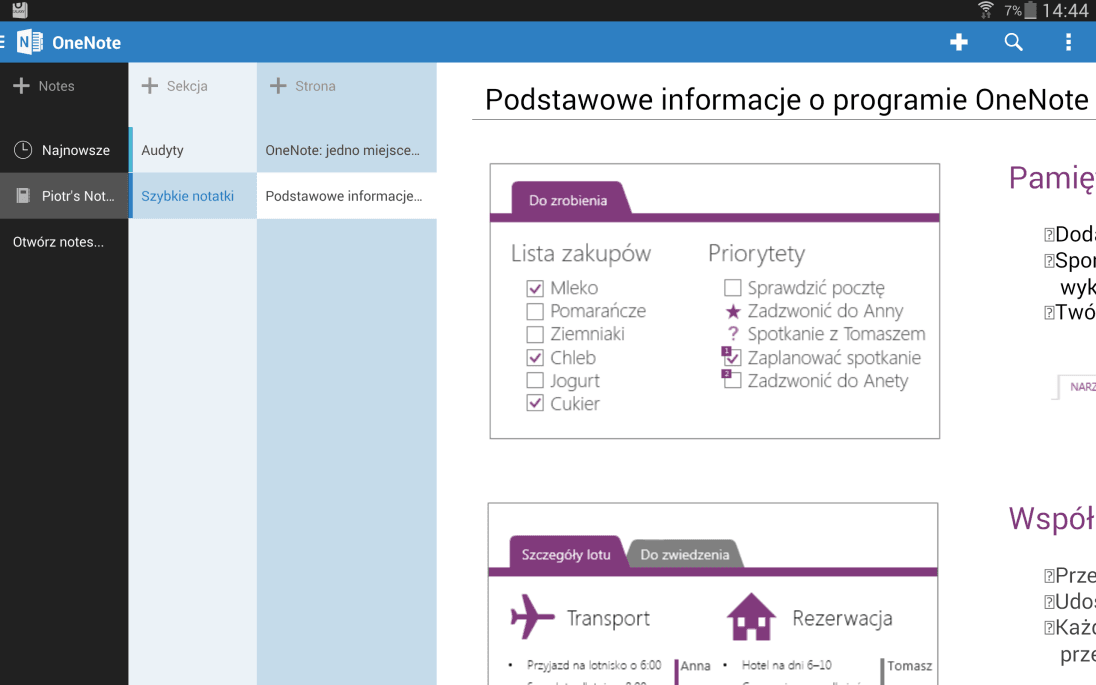Viewport: 1096px width, 685px height.
Task: Open the OneNote: jedno miejsce page
Action: point(347,150)
